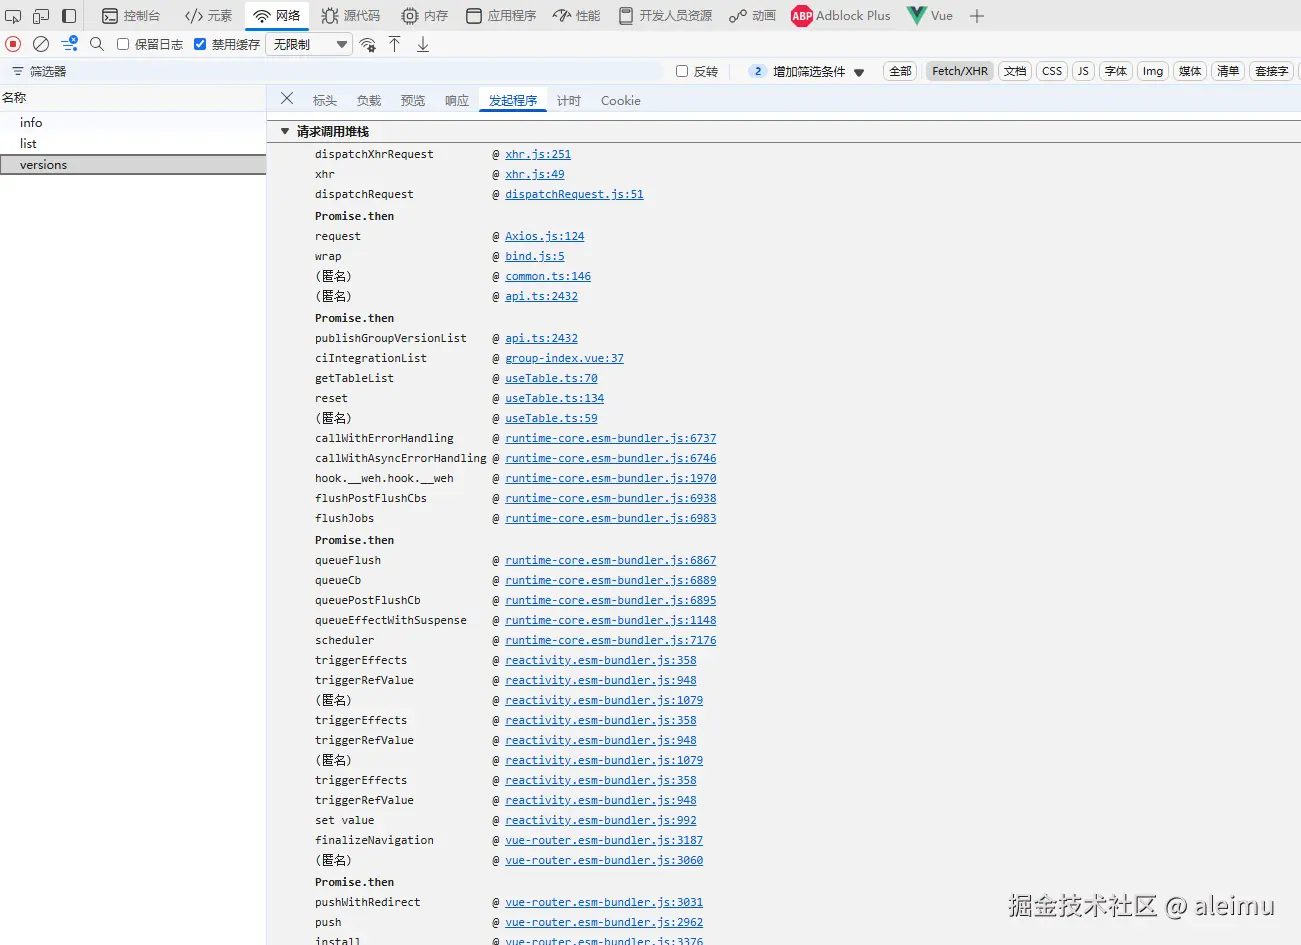Select the 全部 request type filter
Viewport: 1301px width, 945px height.
pyautogui.click(x=900, y=71)
